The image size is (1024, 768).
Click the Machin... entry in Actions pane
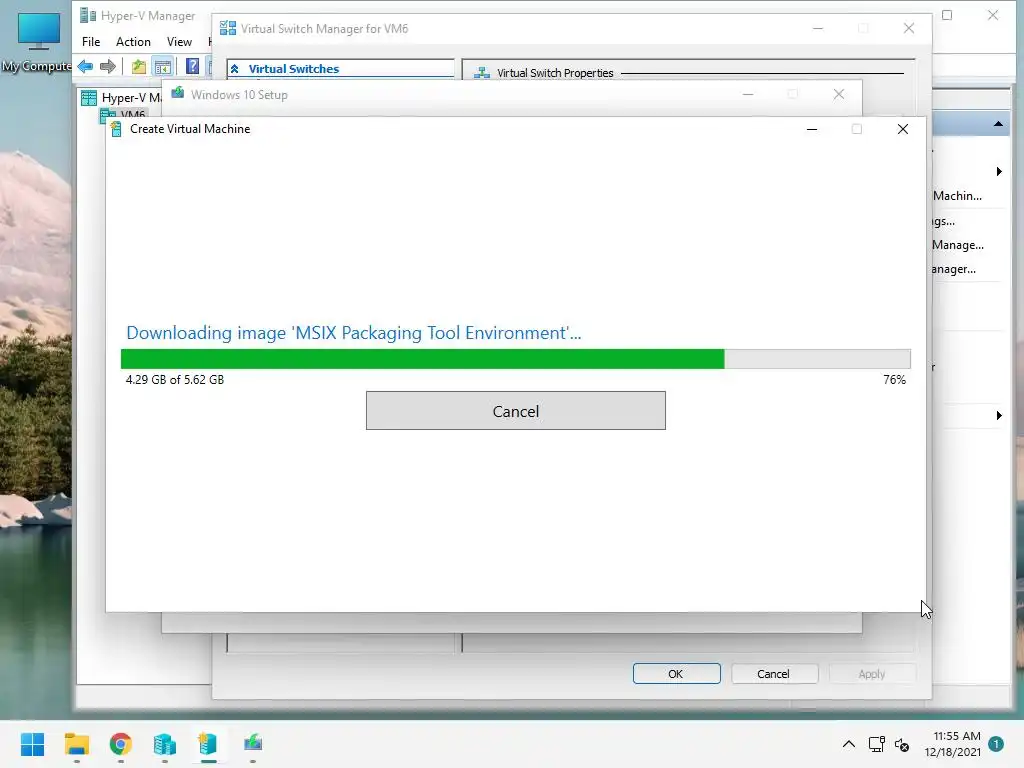(957, 196)
